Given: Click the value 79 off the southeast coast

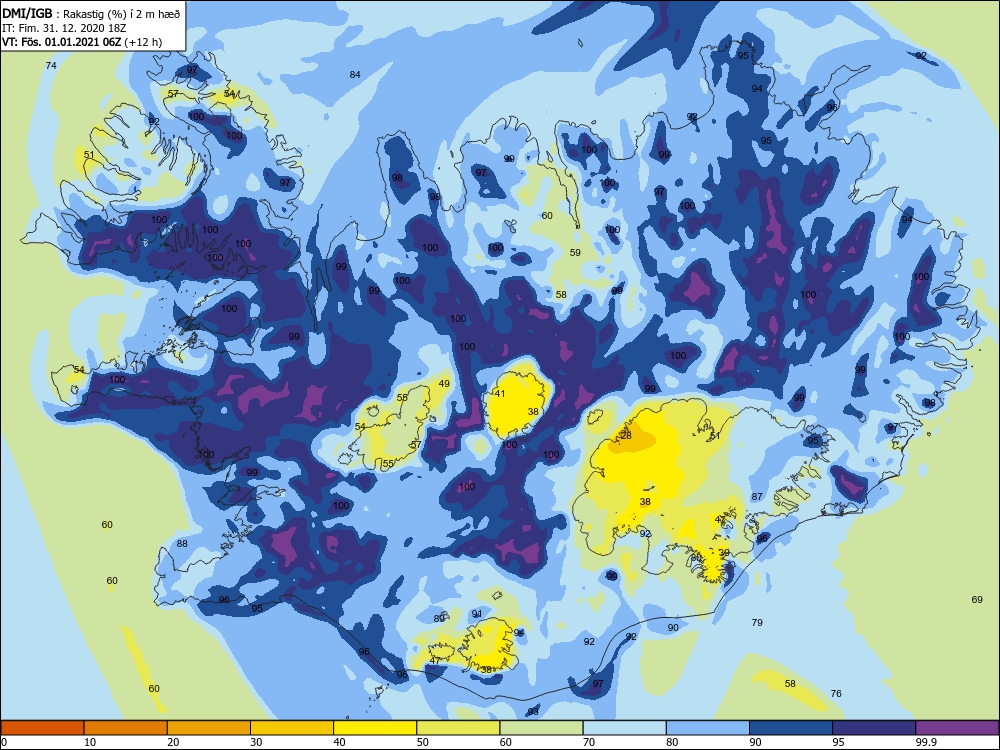Looking at the screenshot, I should [757, 622].
